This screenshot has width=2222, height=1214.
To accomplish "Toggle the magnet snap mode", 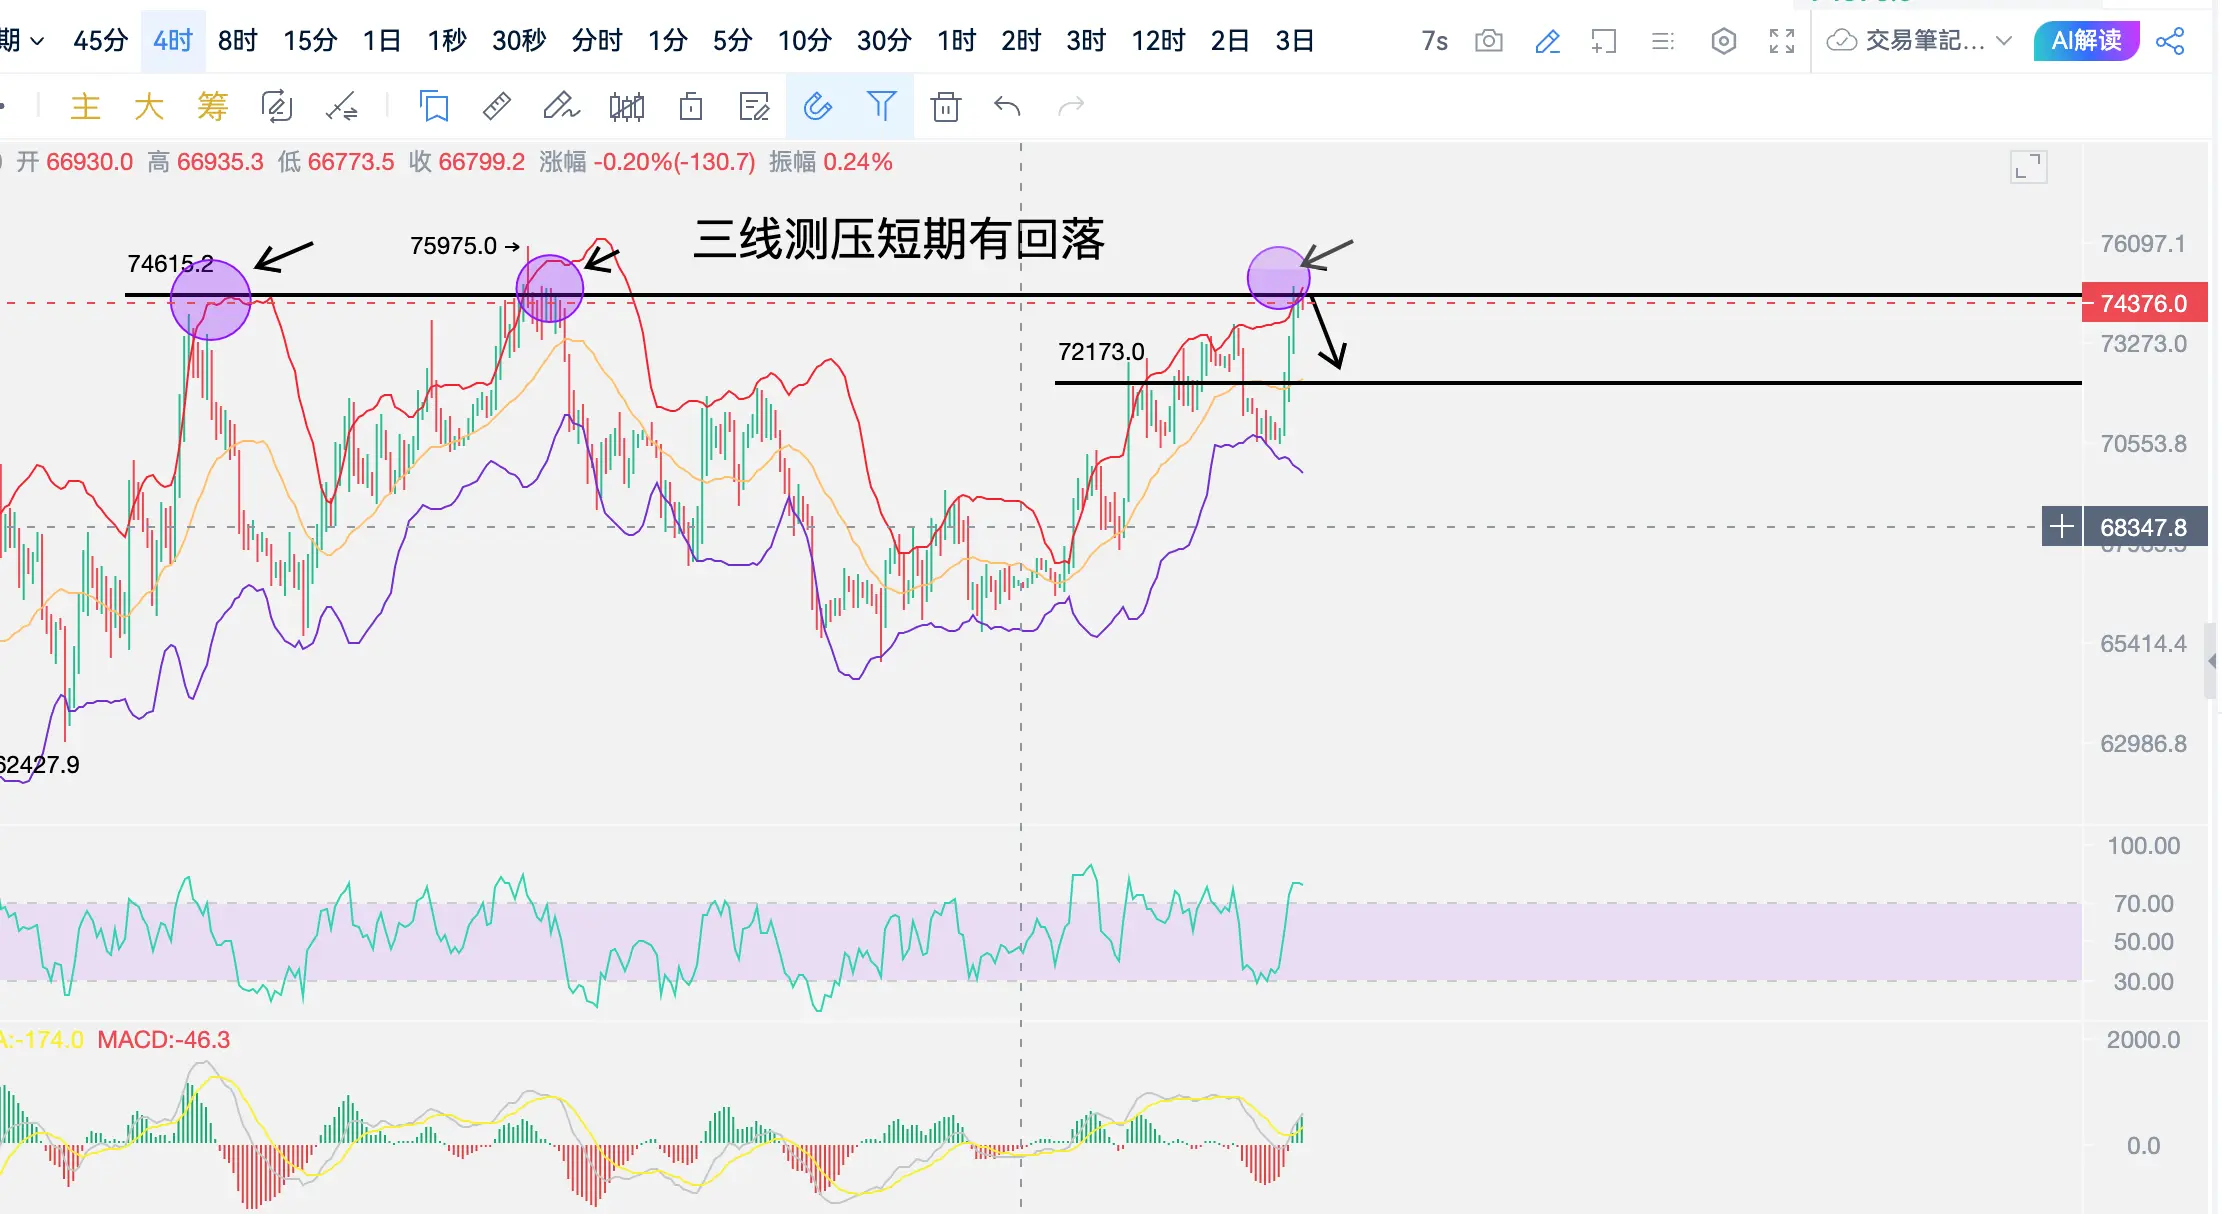I will pos(818,106).
